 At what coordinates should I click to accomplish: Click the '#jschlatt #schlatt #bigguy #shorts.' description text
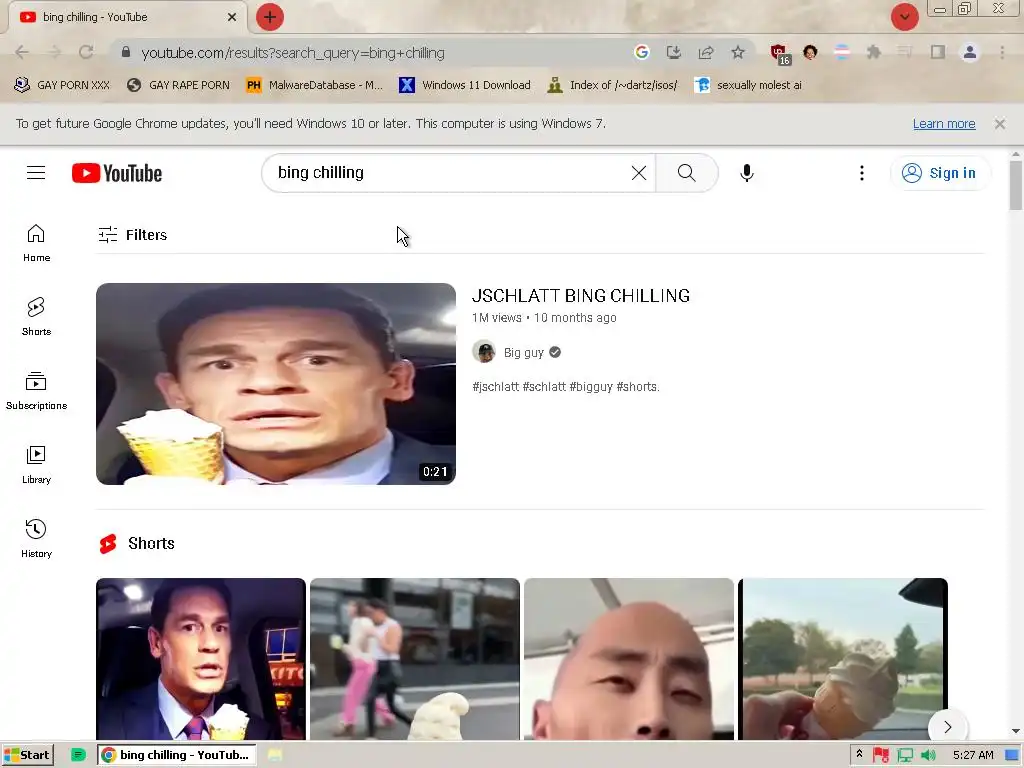(x=566, y=387)
